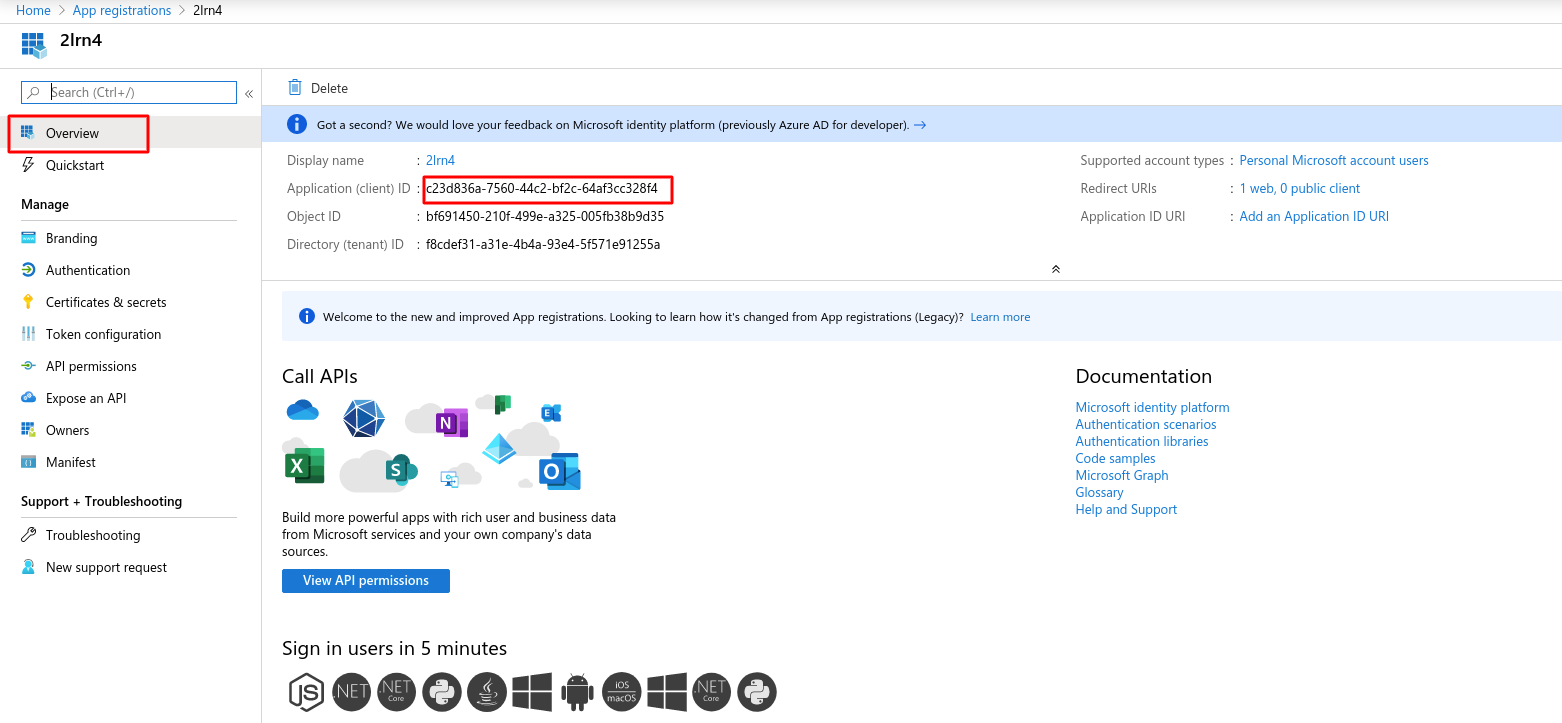The image size is (1562, 723).
Task: Click the Authentication sidebar icon
Action: coord(28,270)
